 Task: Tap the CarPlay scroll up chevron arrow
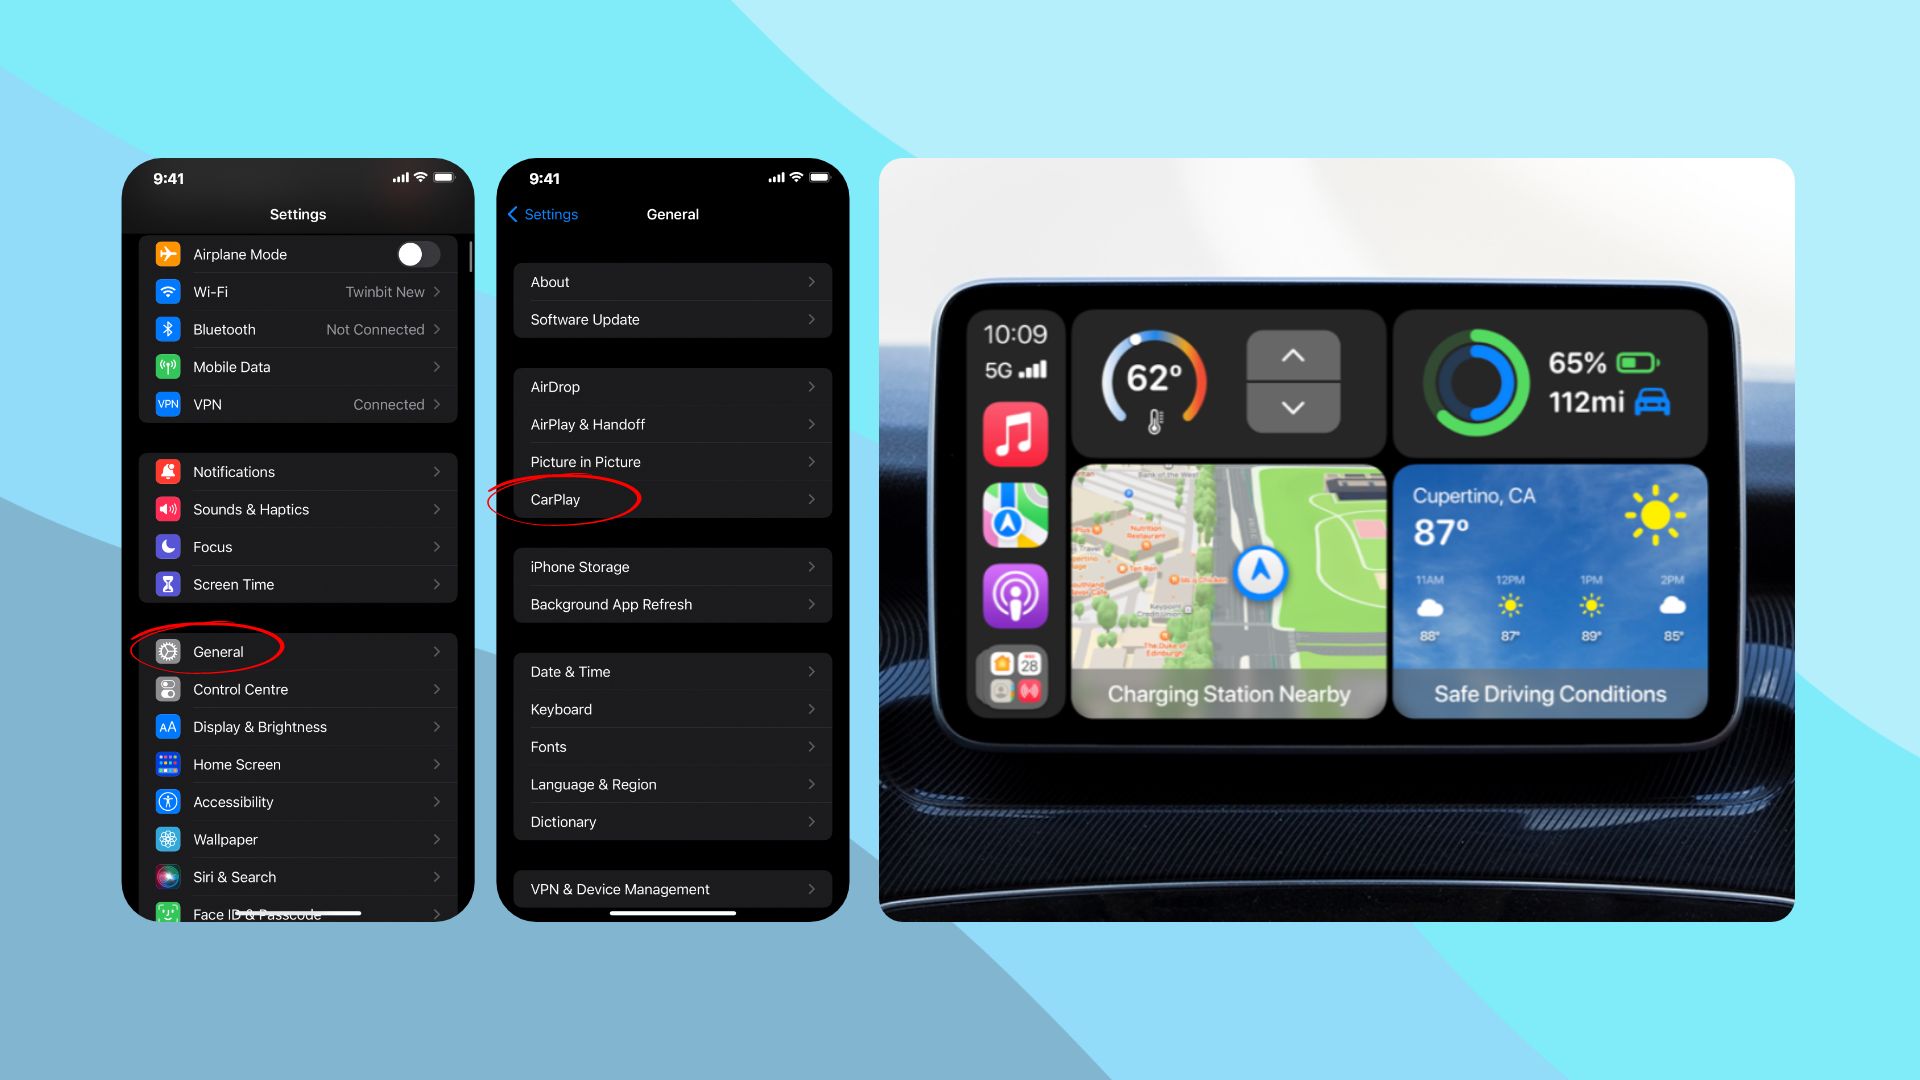pos(1290,355)
